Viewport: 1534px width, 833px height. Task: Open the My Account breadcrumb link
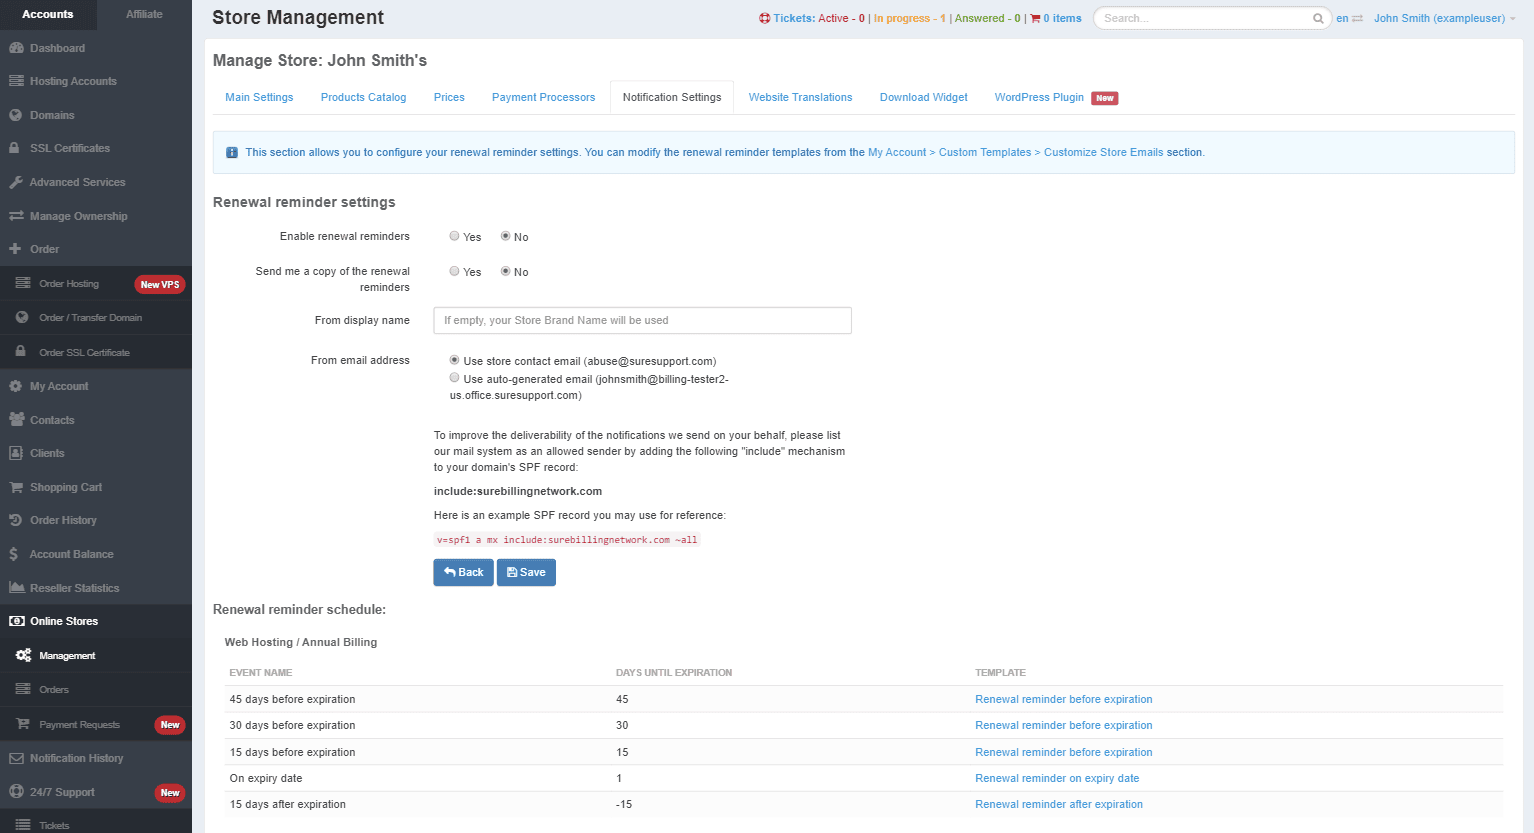(897, 152)
